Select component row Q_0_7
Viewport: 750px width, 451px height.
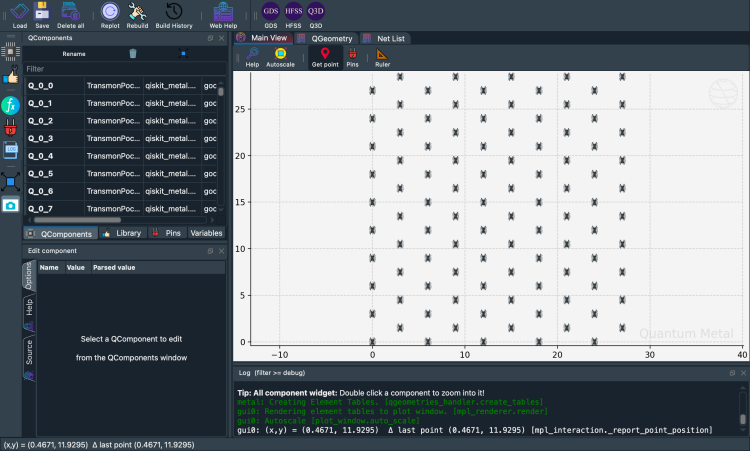click(x=121, y=209)
